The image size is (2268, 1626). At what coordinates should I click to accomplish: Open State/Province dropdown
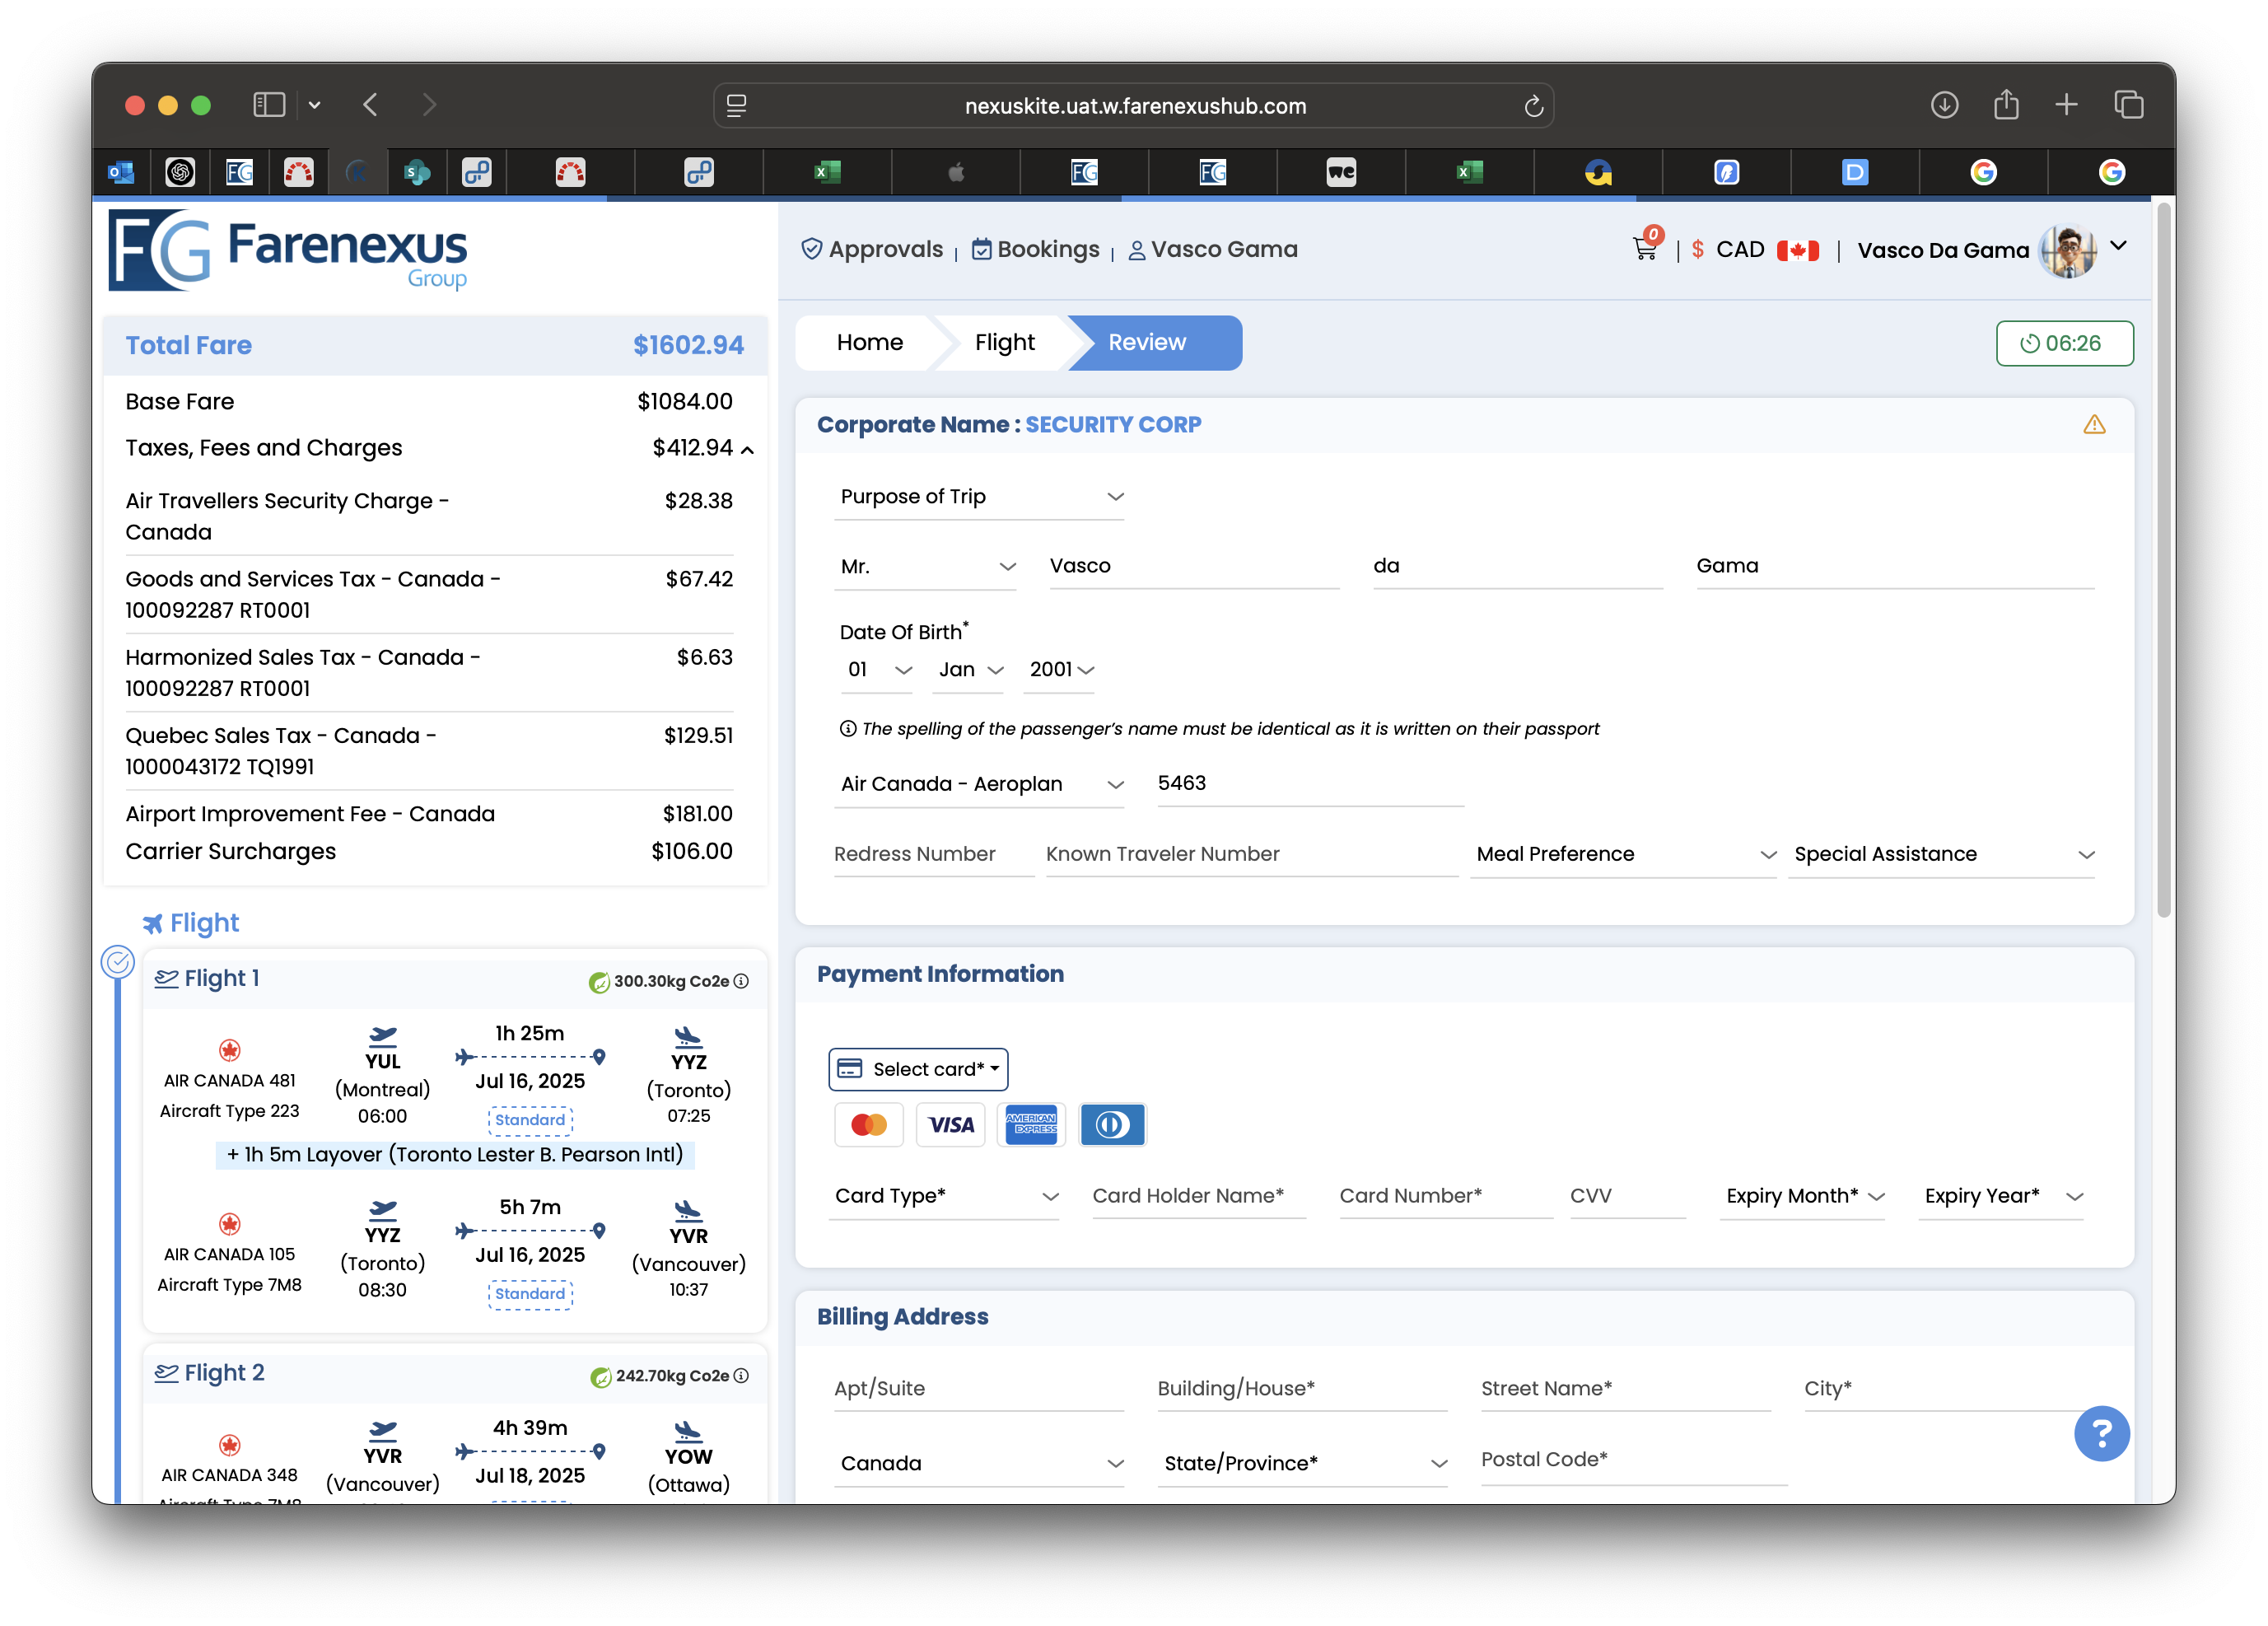point(1303,1464)
